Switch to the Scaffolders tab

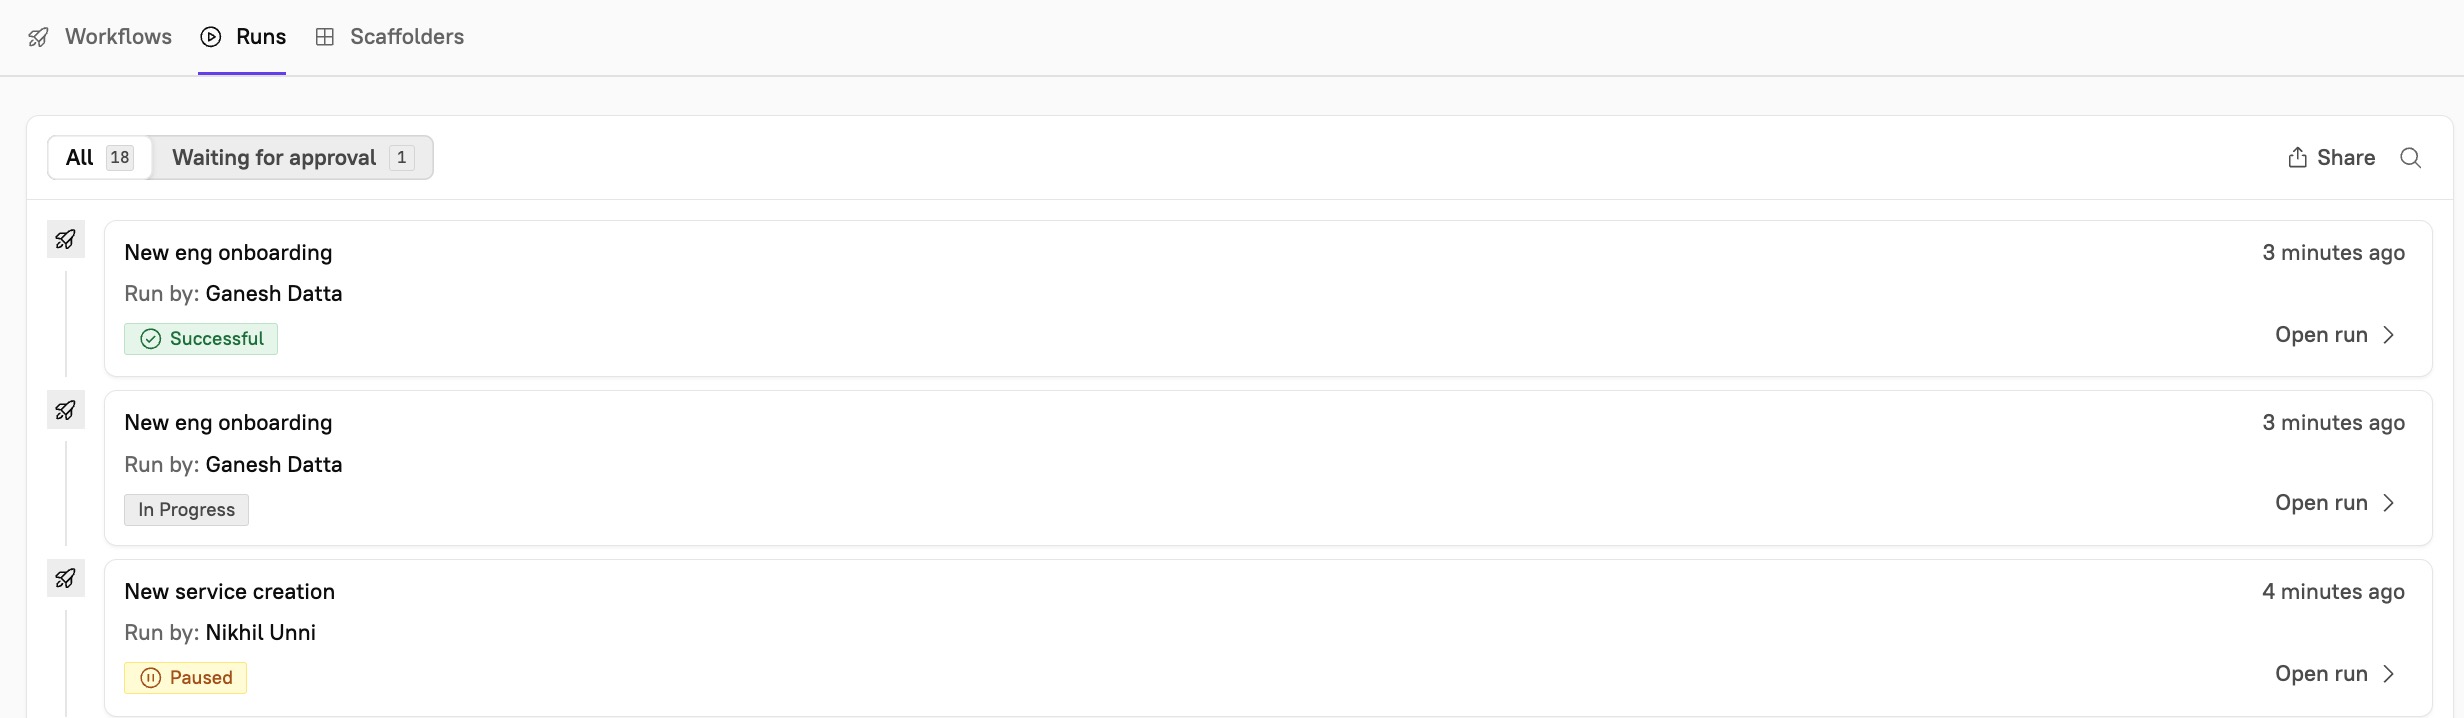click(x=406, y=37)
